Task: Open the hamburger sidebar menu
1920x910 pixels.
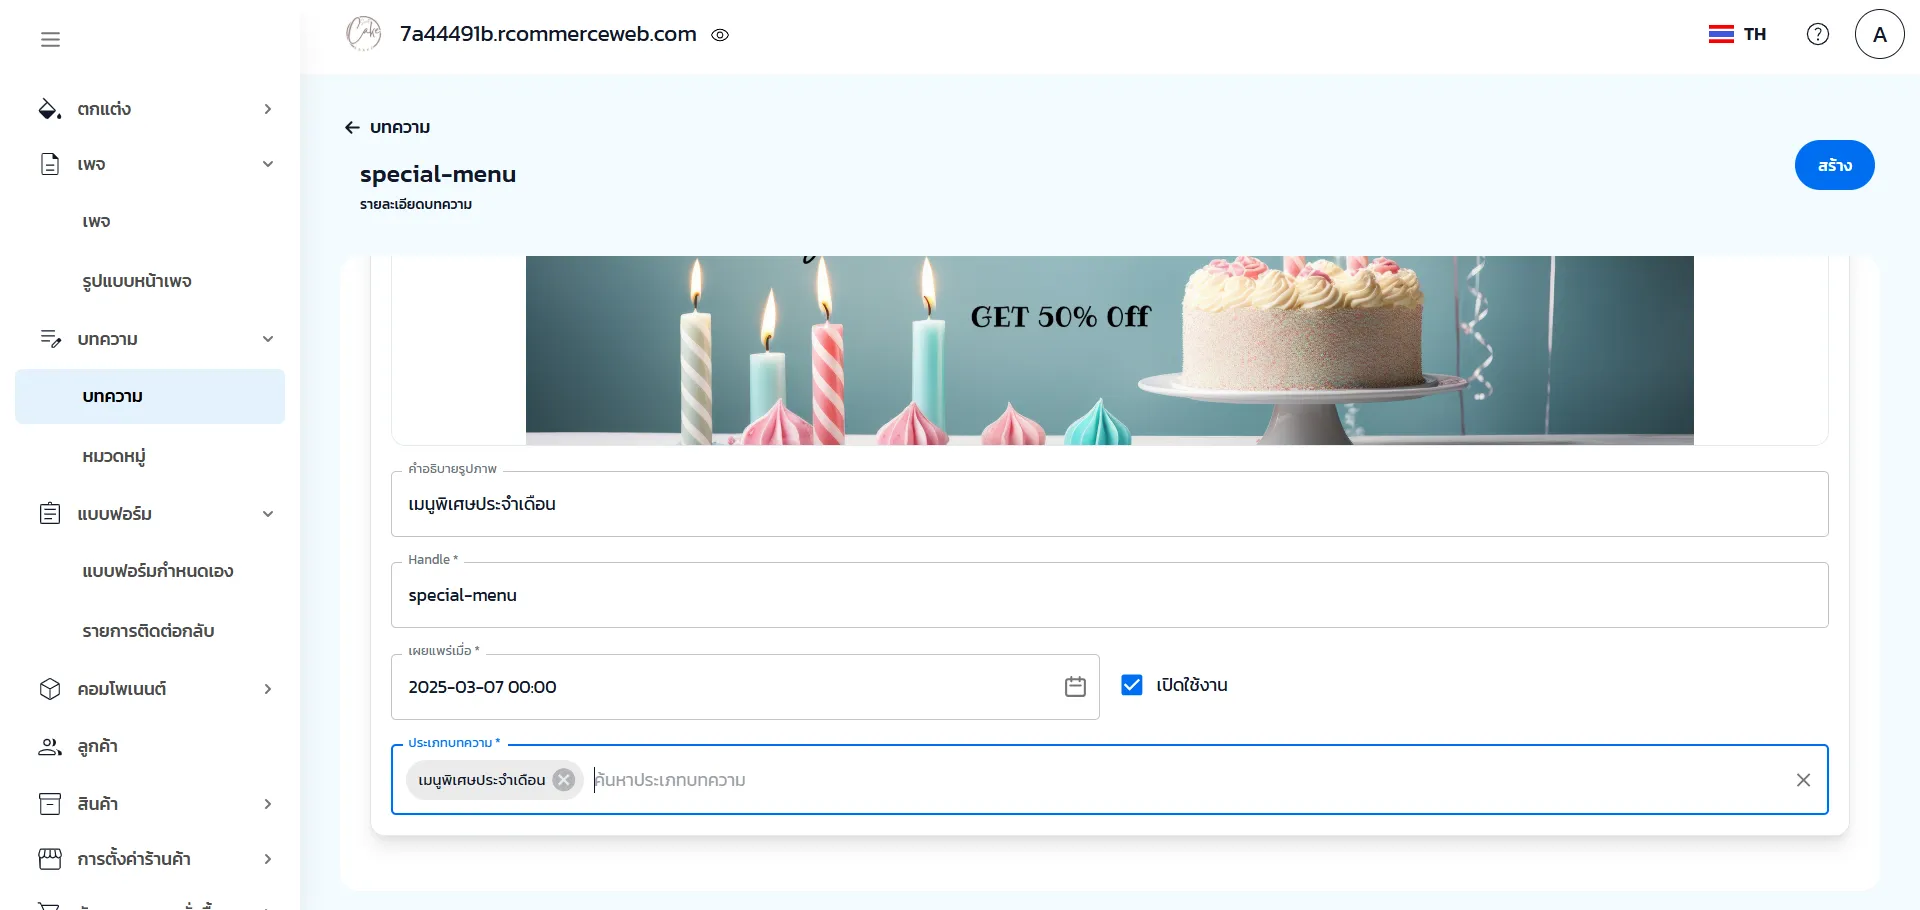Action: point(50,39)
